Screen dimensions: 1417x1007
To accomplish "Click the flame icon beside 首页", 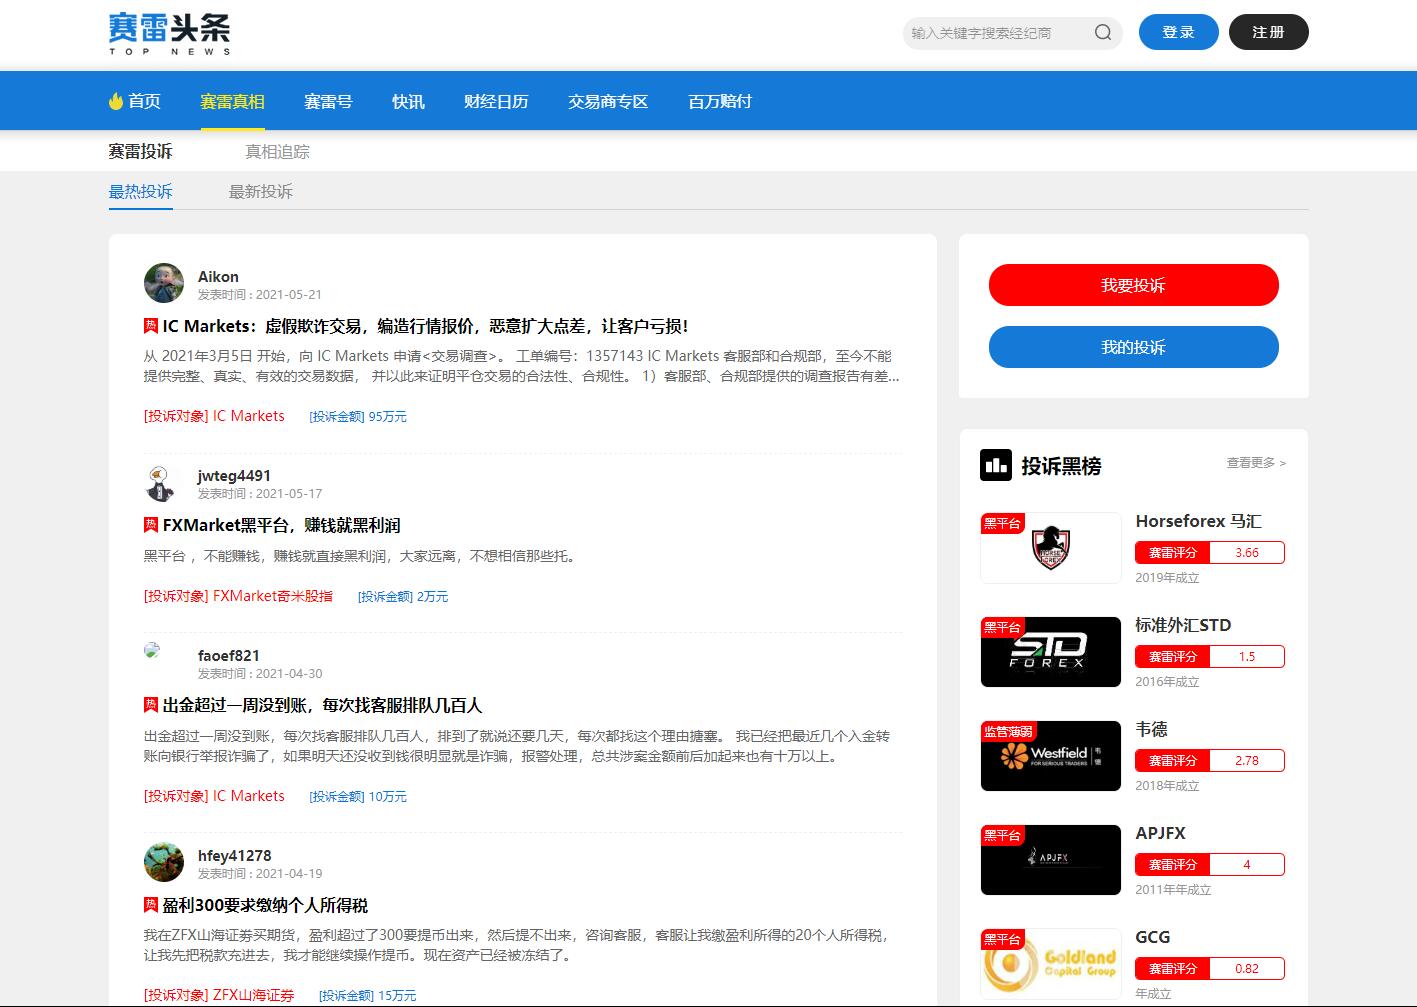I will (116, 101).
